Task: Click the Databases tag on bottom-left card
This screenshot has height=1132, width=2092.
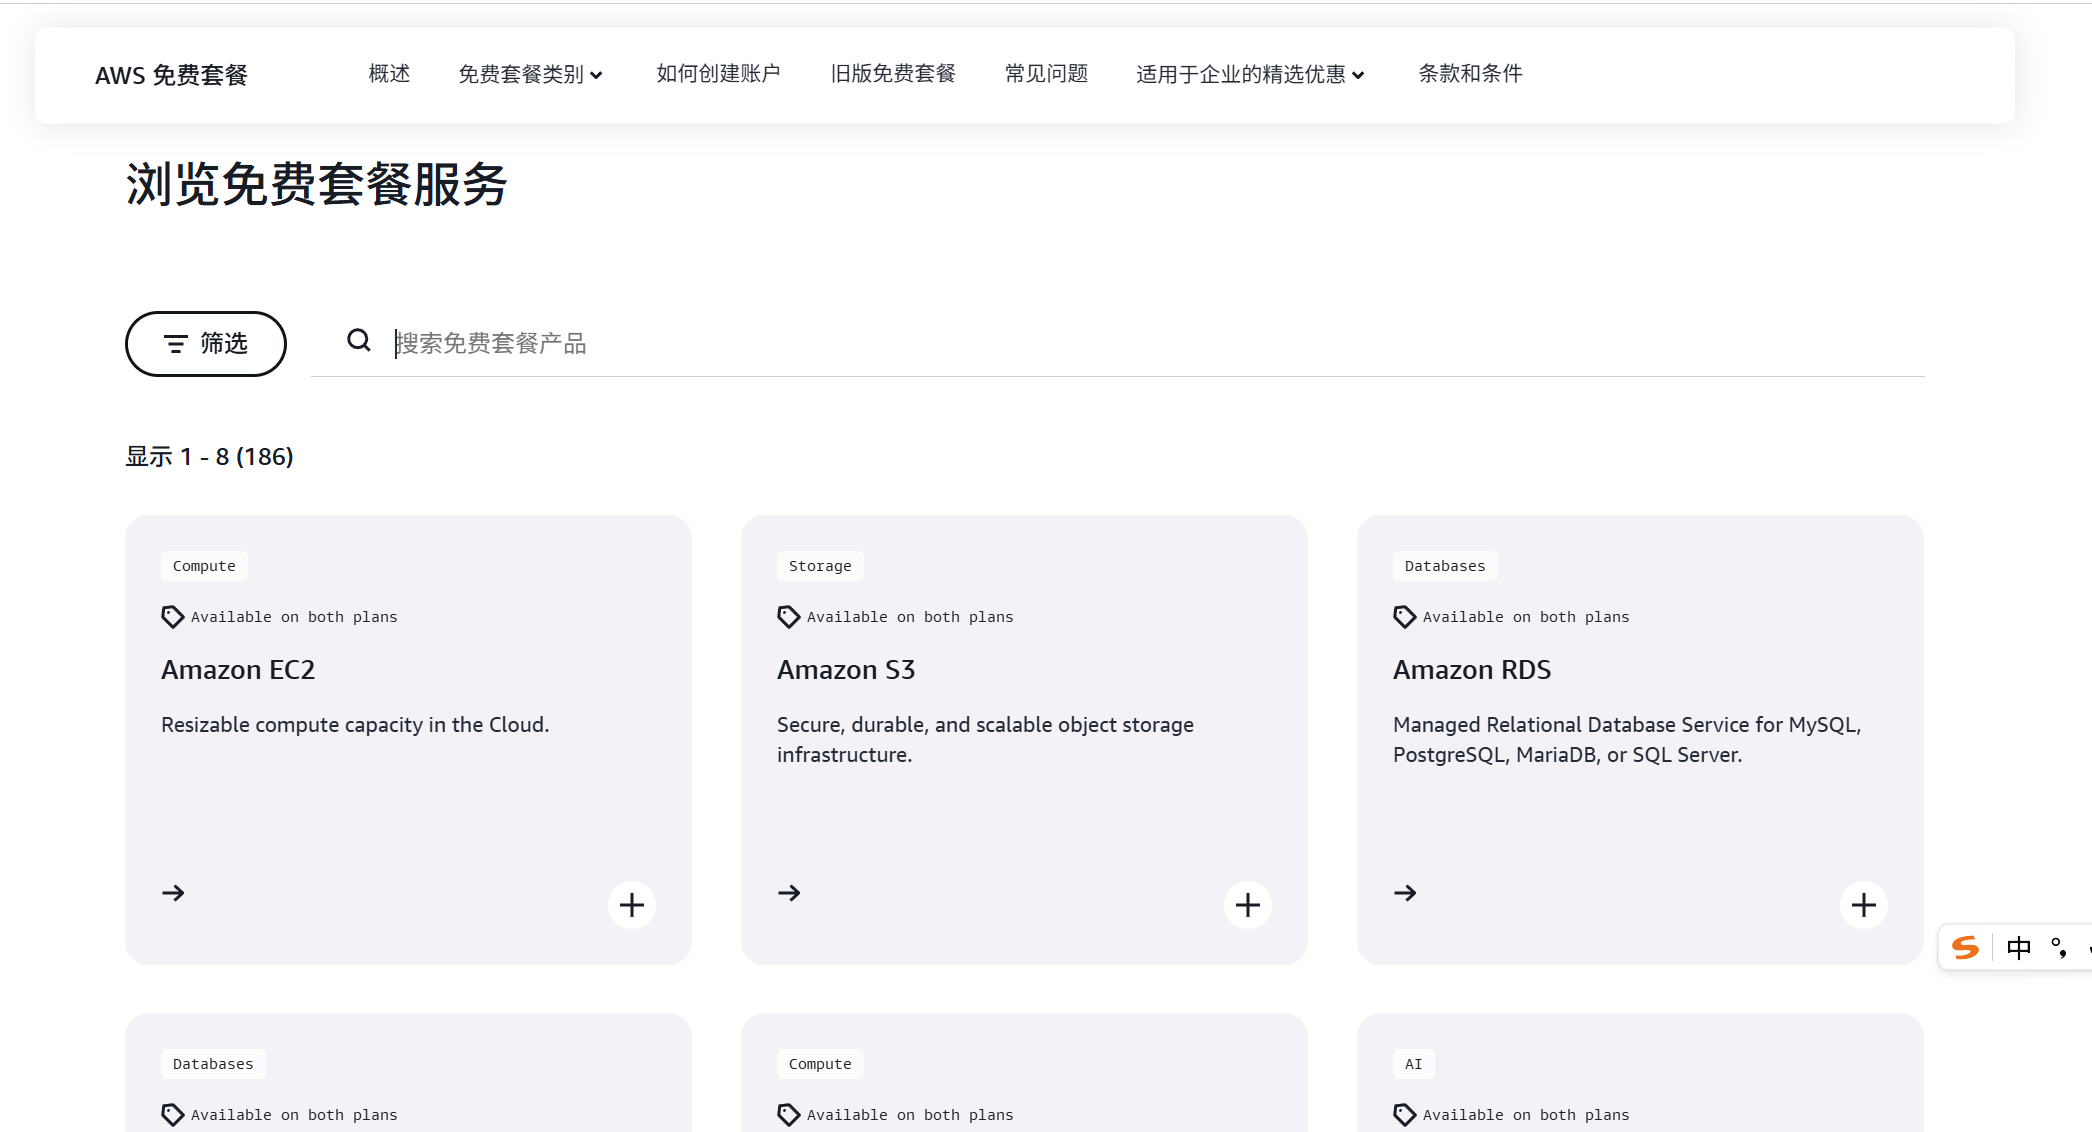Action: click(213, 1064)
